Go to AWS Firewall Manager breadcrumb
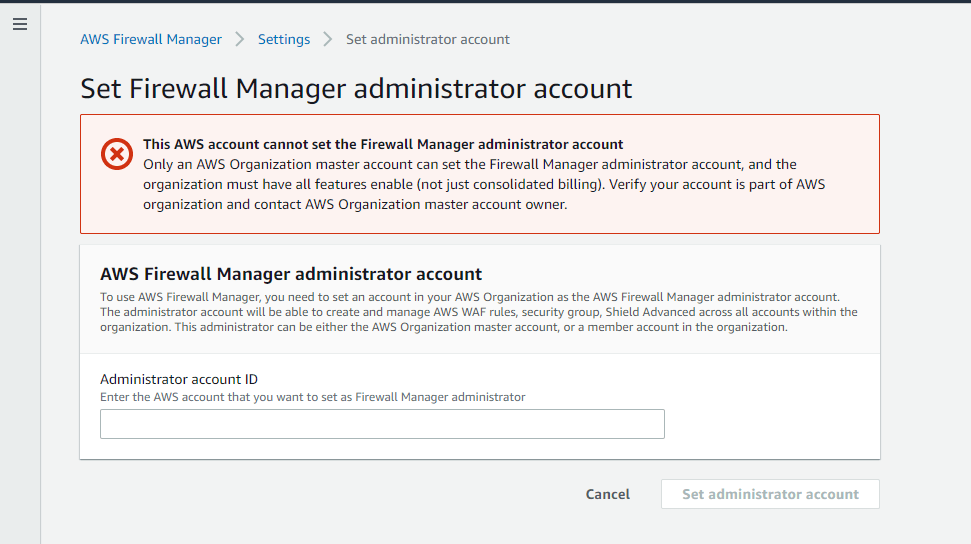 [x=150, y=39]
